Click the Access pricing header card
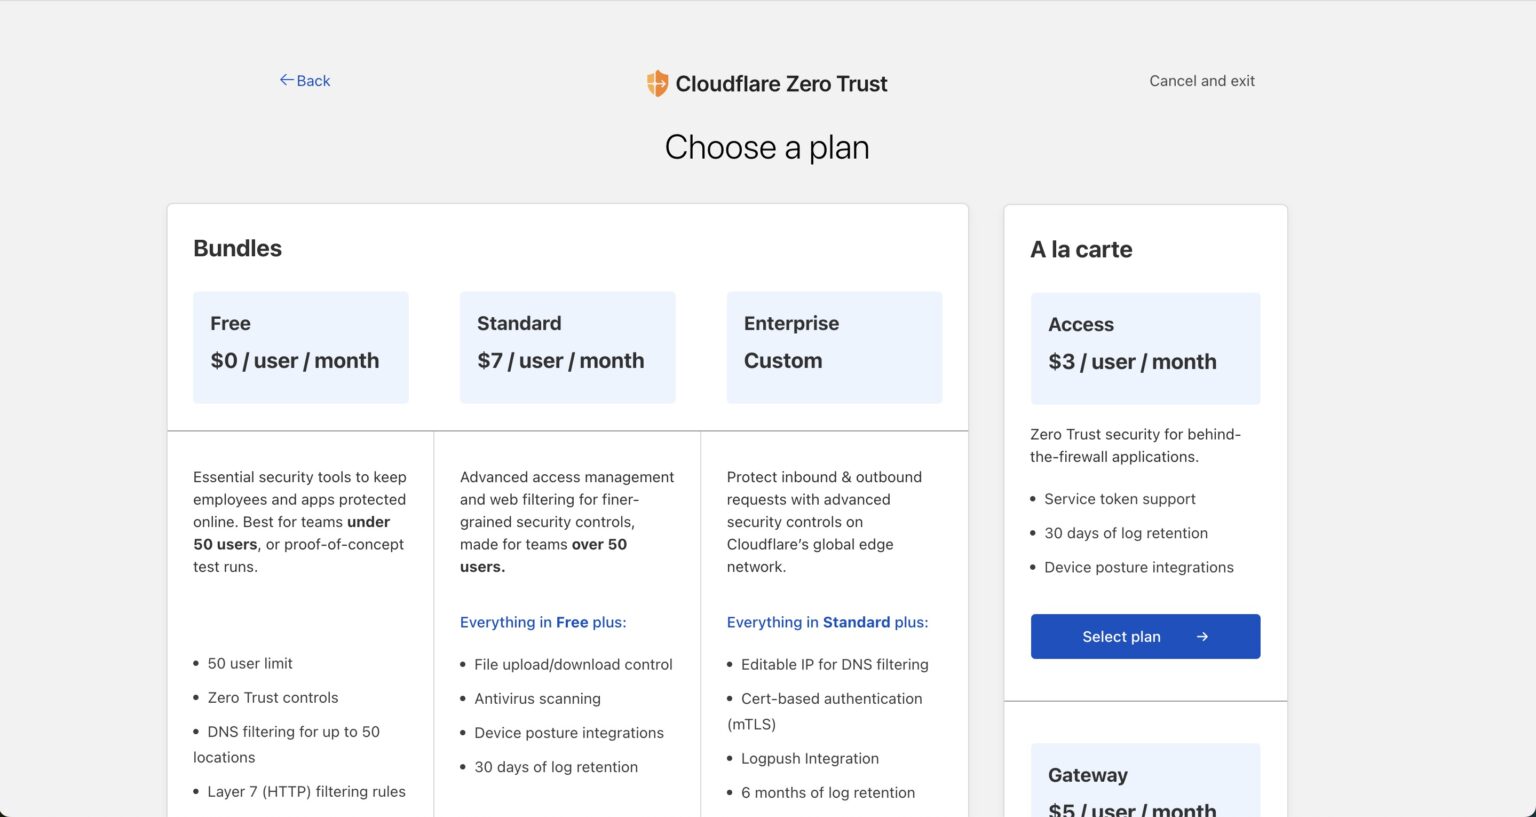 [1145, 347]
